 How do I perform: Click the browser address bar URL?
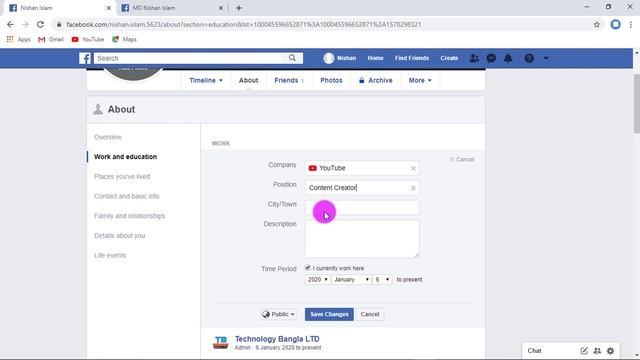[244, 24]
